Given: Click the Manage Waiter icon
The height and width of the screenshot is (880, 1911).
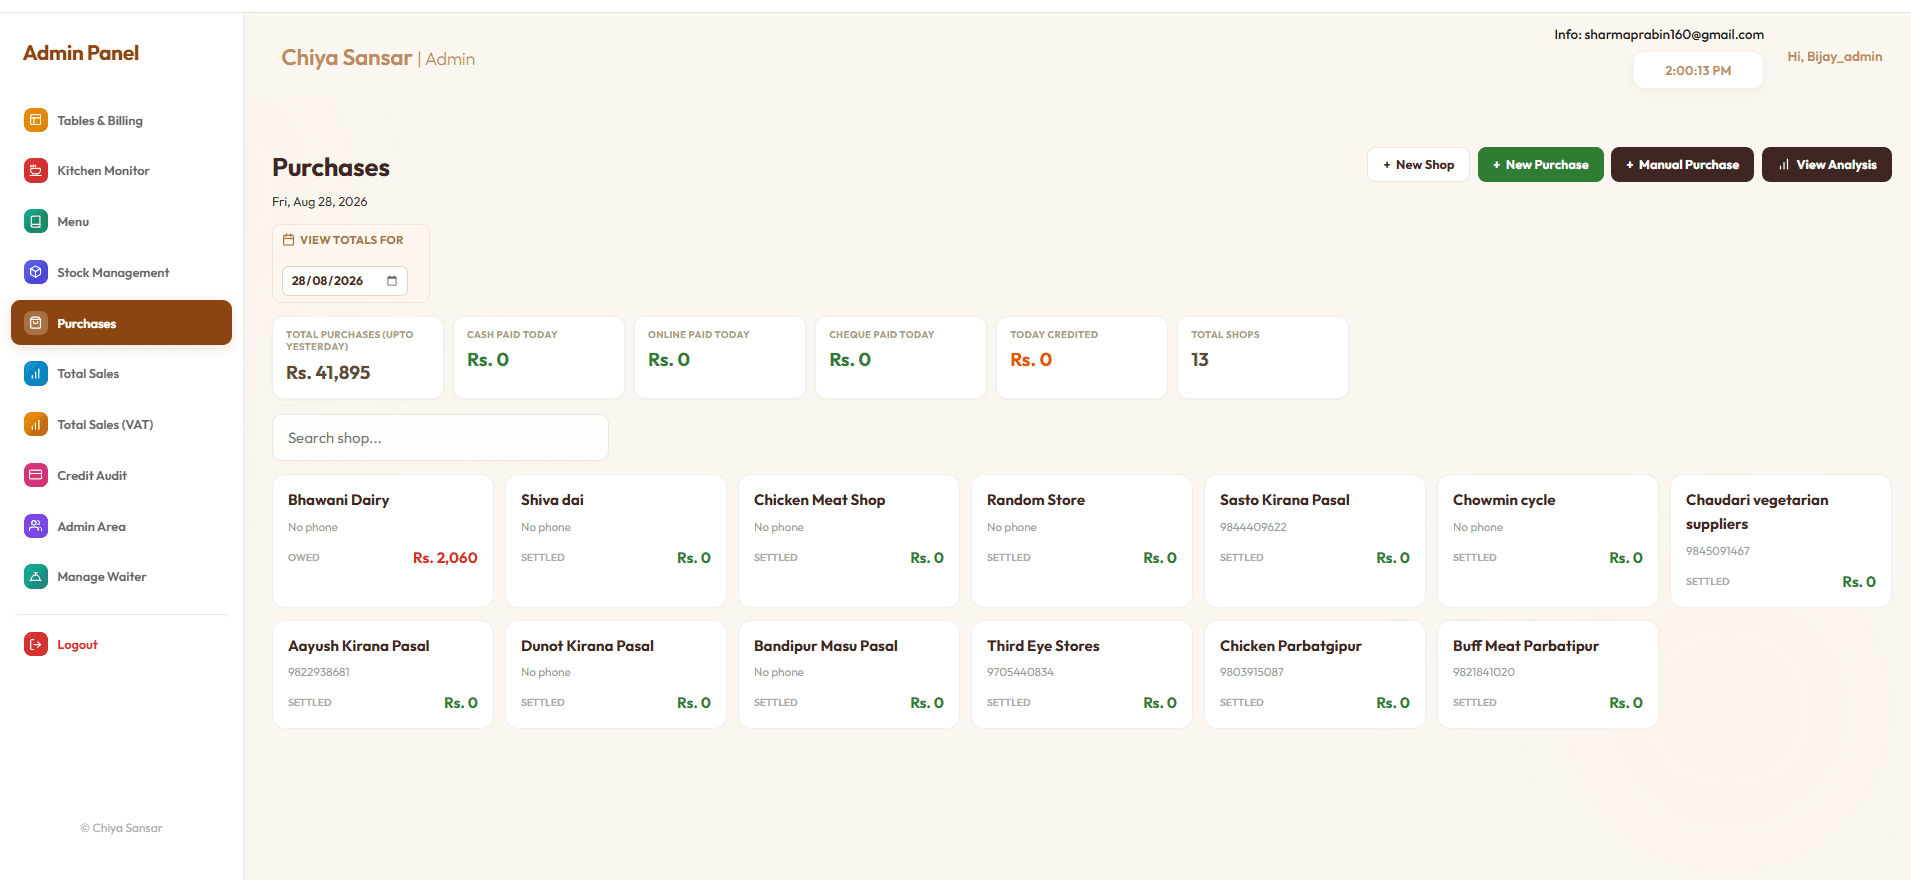Looking at the screenshot, I should point(36,576).
